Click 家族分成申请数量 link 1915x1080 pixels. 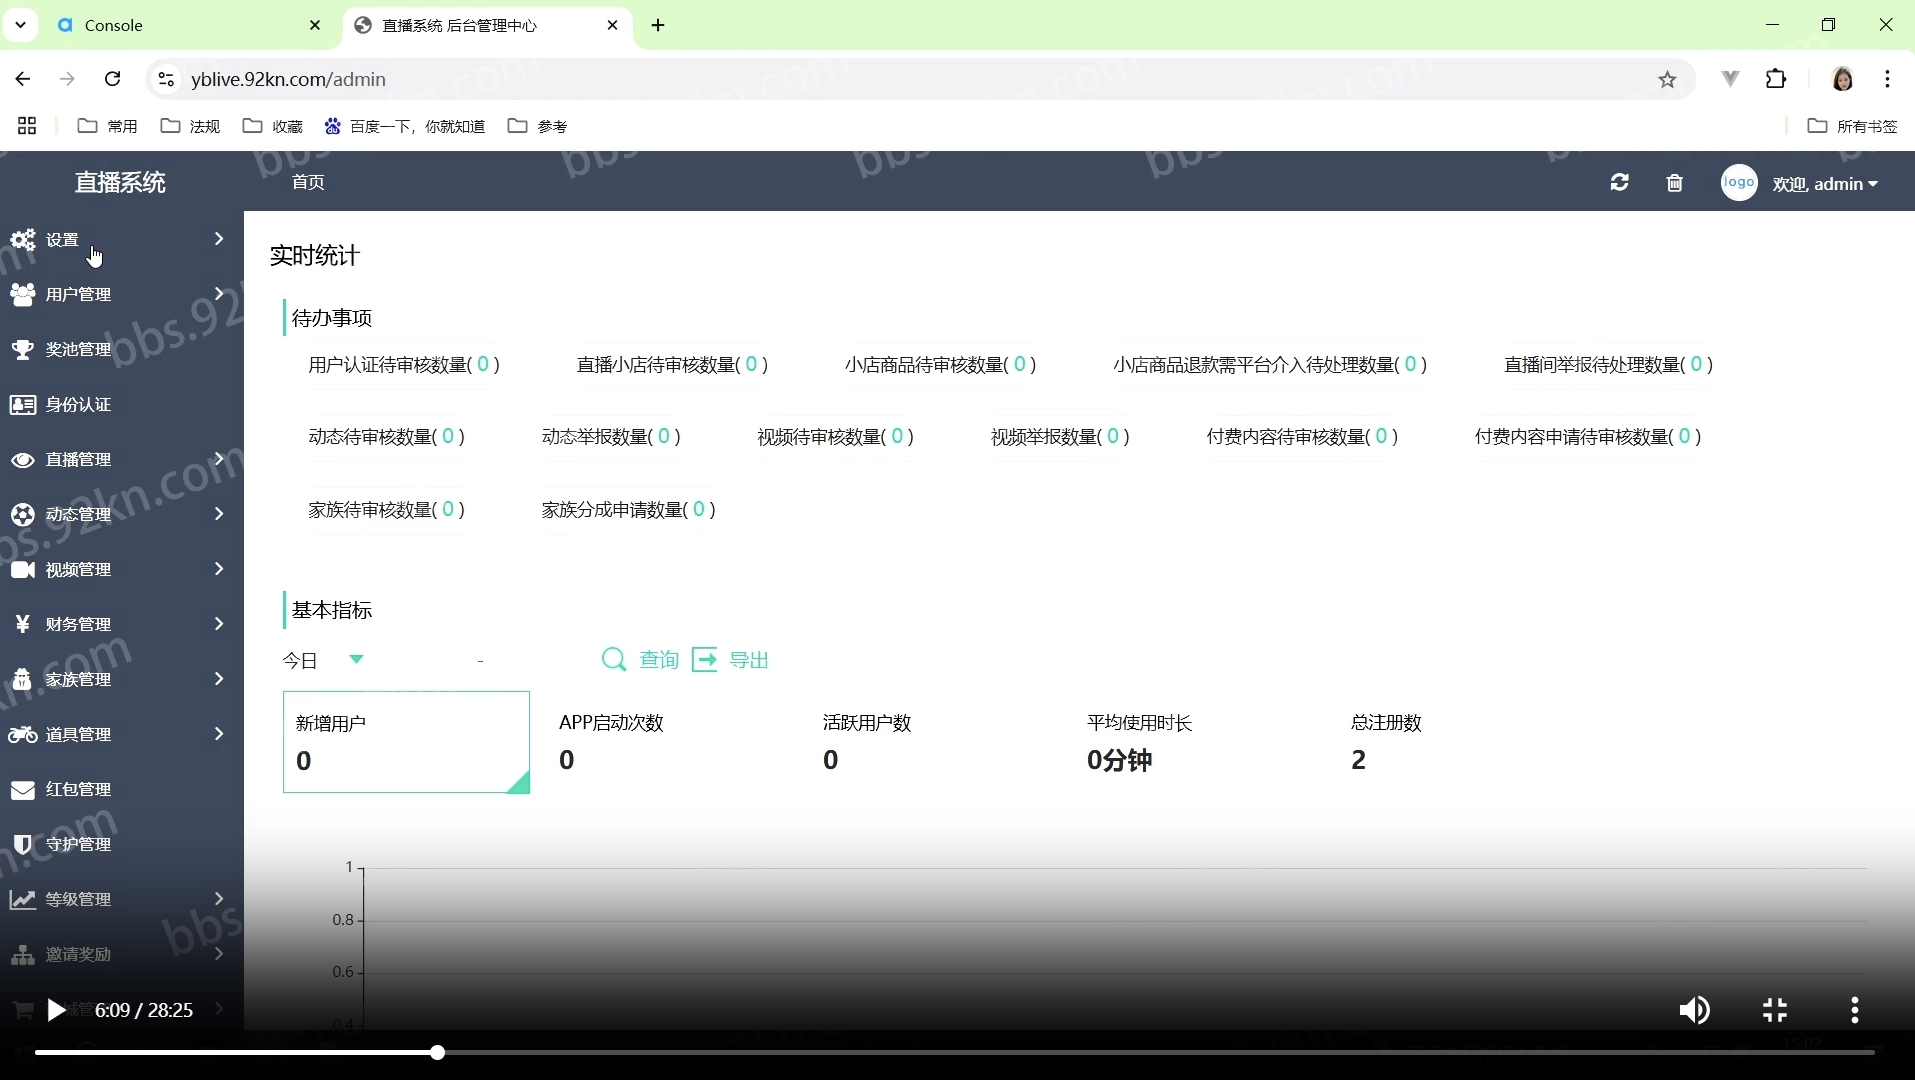coord(628,509)
